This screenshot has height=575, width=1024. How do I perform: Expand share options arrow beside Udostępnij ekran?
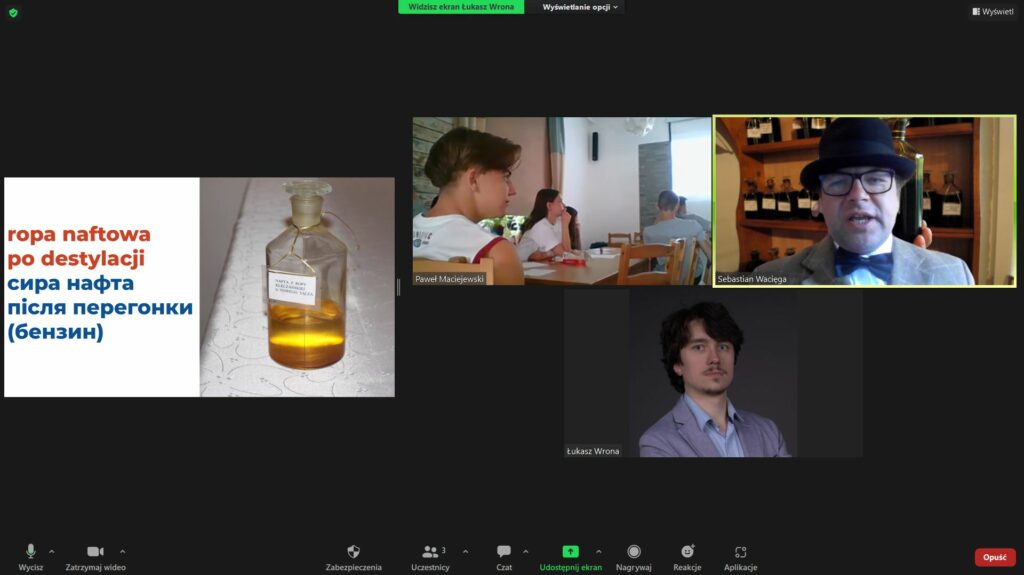pyautogui.click(x=599, y=551)
